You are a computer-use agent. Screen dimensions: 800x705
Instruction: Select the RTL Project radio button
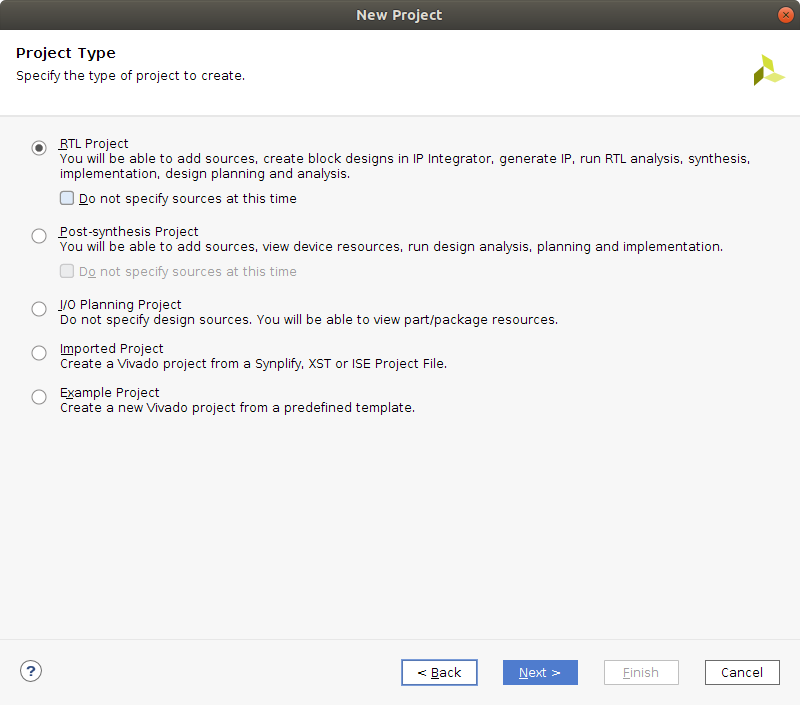click(39, 148)
